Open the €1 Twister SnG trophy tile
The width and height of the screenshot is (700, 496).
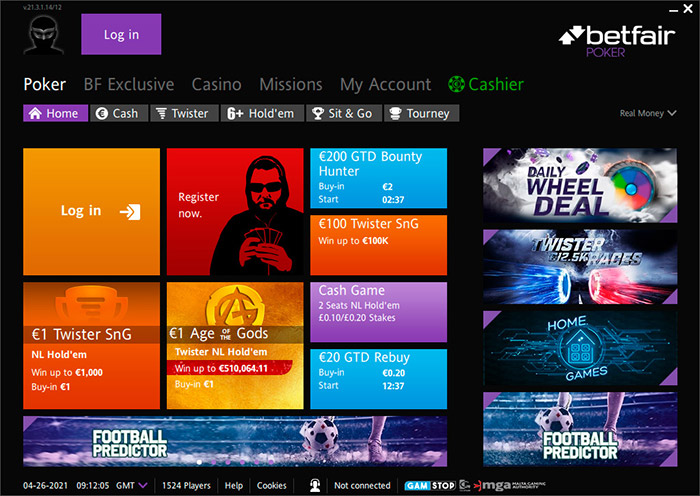91,345
